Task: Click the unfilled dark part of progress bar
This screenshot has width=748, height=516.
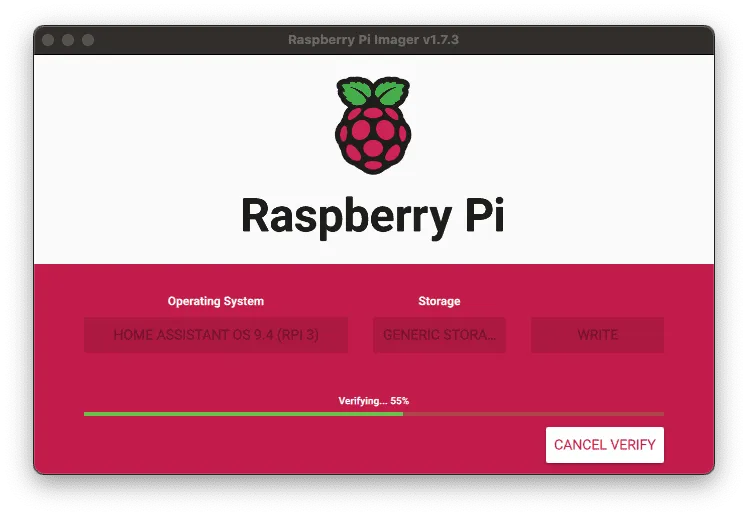Action: [x=533, y=414]
